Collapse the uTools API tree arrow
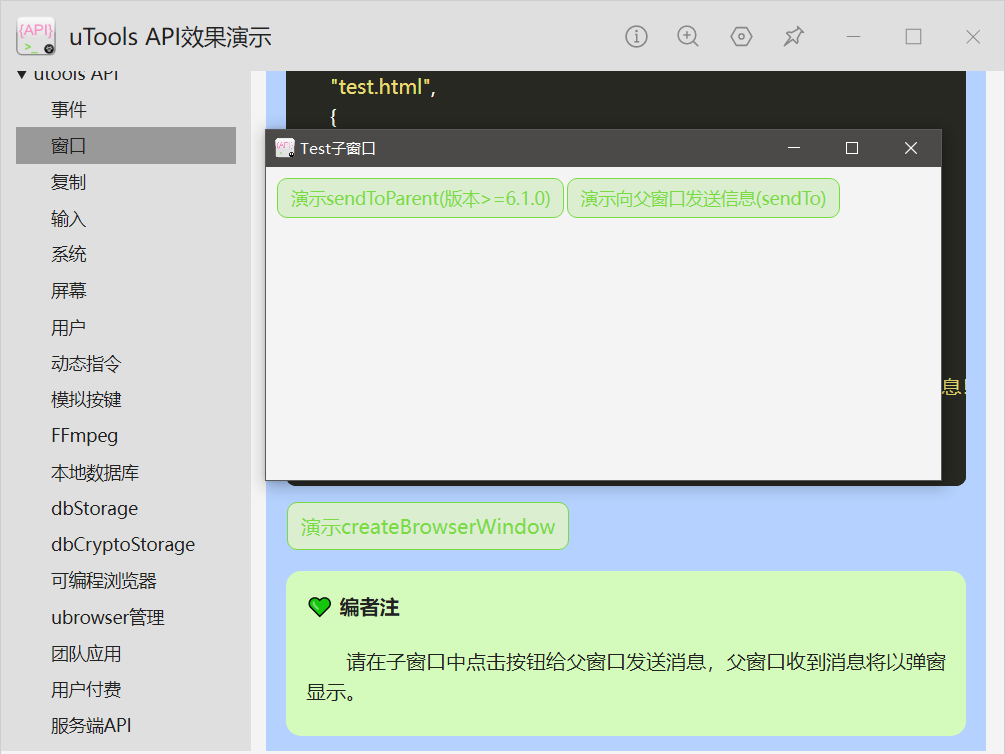This screenshot has height=754, width=1005. tap(22, 75)
